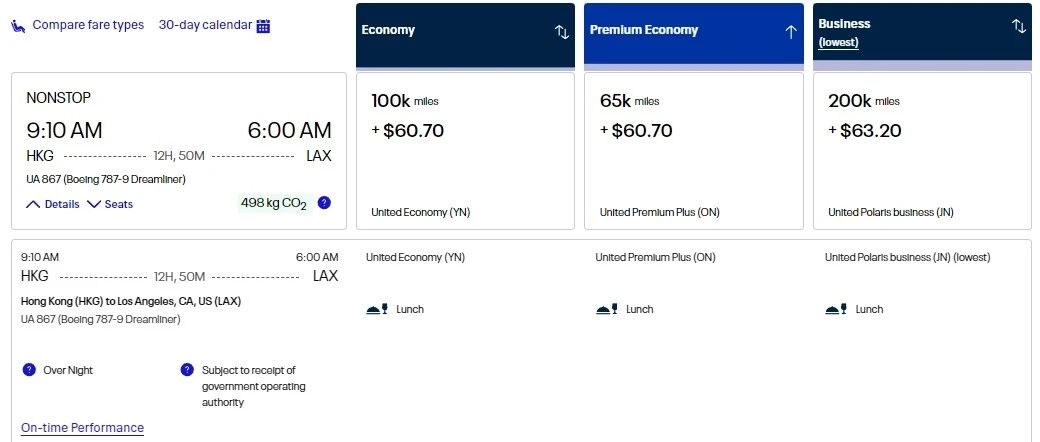Sort by Economy fare arrows

click(561, 31)
